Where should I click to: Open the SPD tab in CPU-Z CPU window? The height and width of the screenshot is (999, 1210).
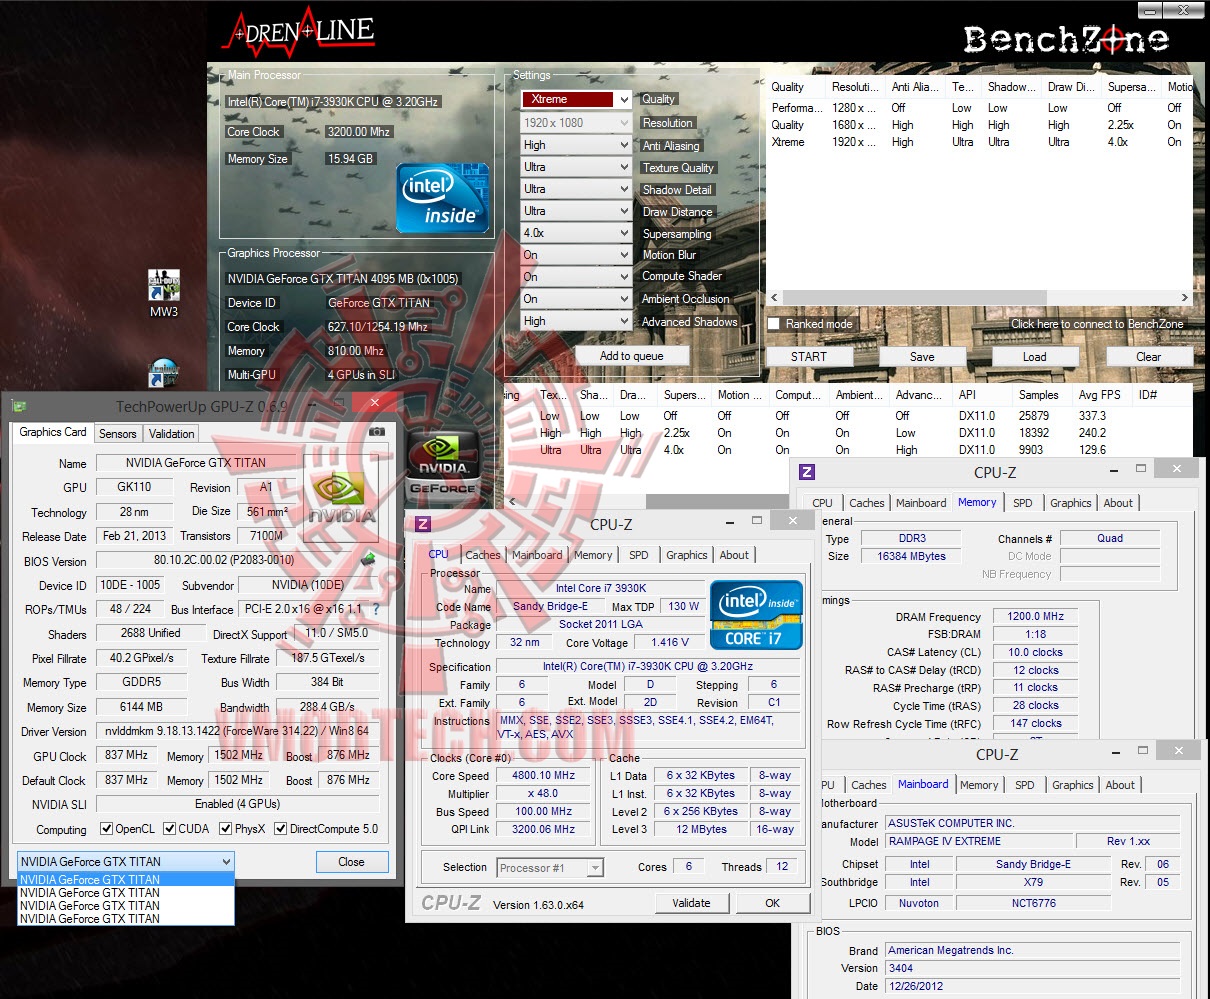pos(638,555)
